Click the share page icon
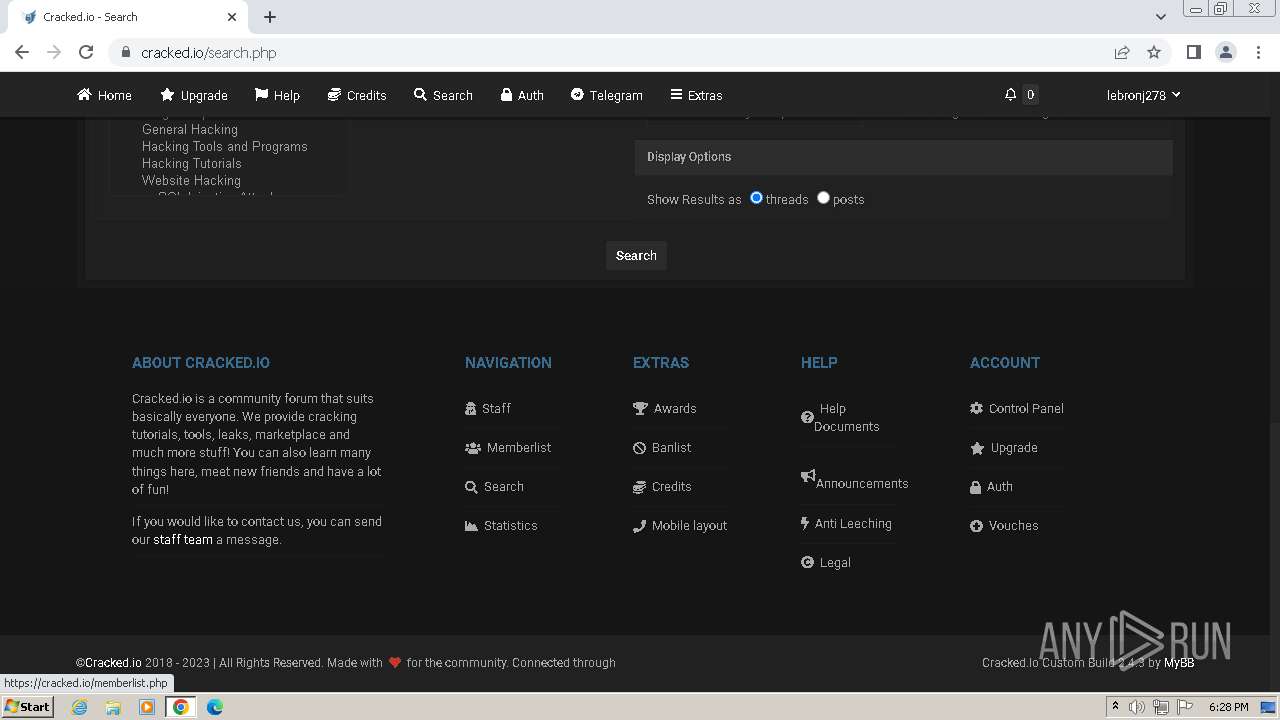The width and height of the screenshot is (1280, 720). click(1122, 52)
